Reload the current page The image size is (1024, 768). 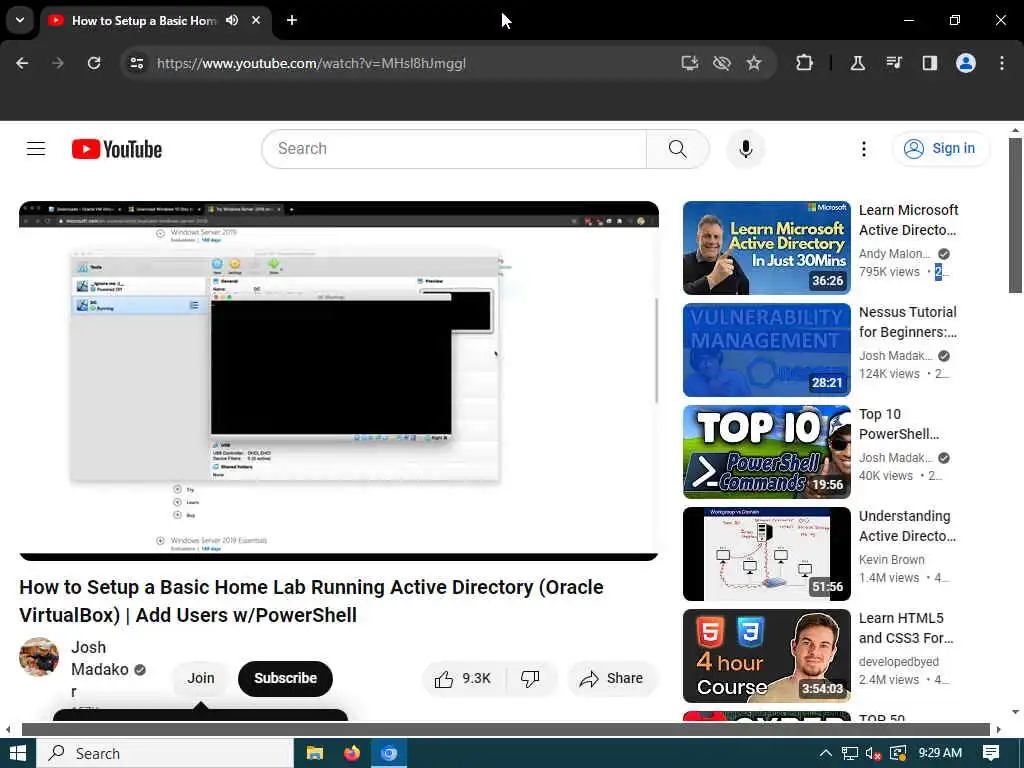(94, 63)
